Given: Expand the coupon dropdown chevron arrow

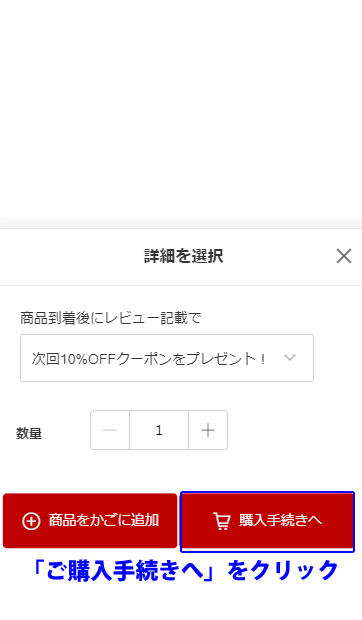Looking at the screenshot, I should pos(290,358).
